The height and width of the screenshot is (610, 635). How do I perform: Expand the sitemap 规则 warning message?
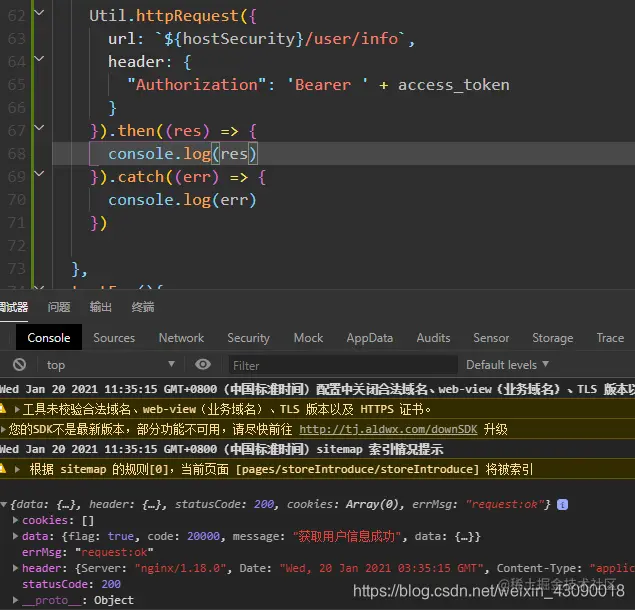click(17, 469)
